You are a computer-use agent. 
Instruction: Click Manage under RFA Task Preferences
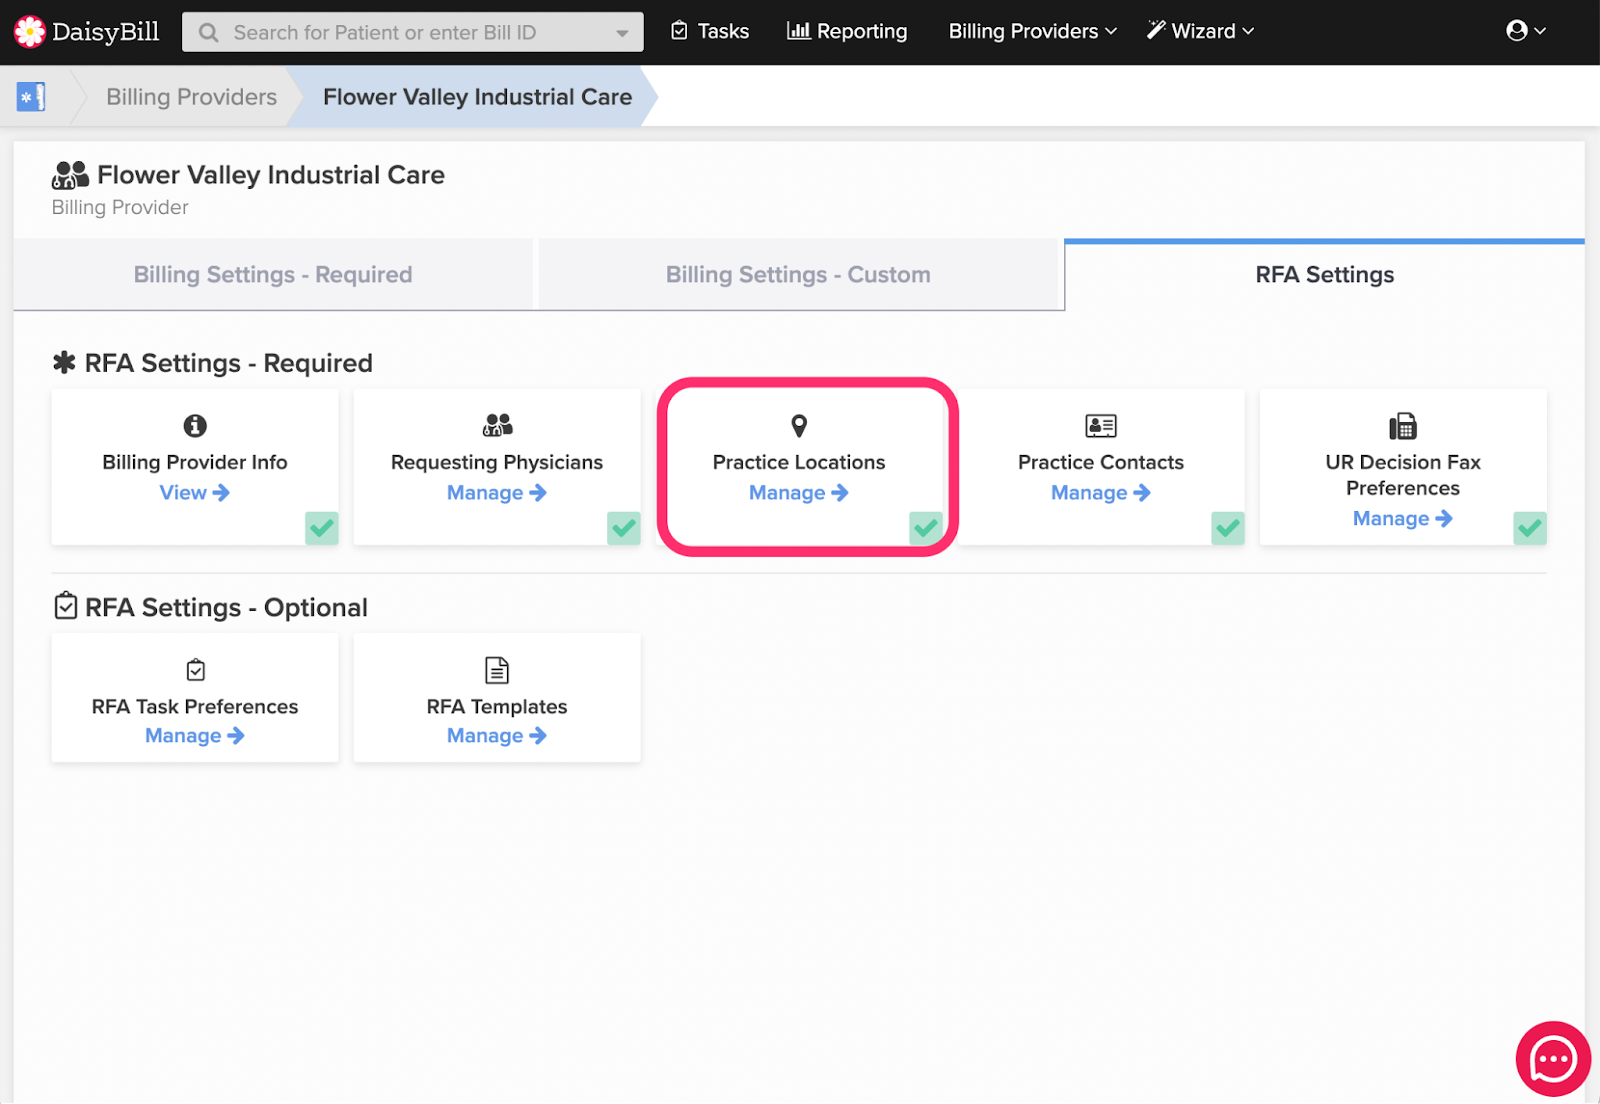[195, 736]
